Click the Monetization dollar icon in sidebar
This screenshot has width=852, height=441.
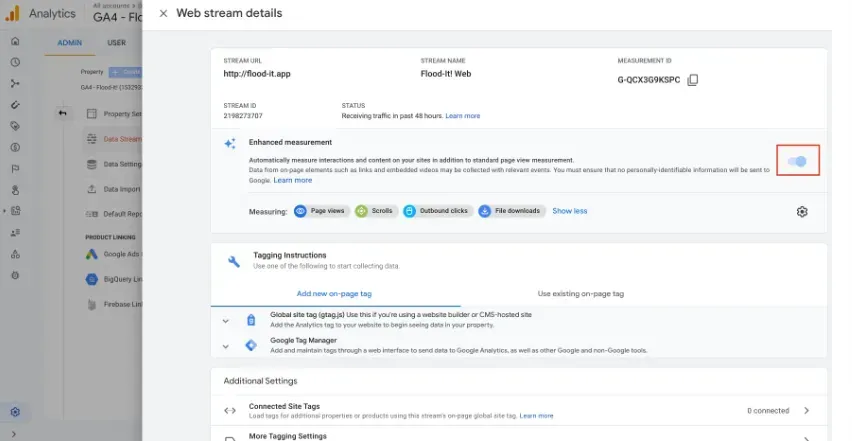pos(15,147)
